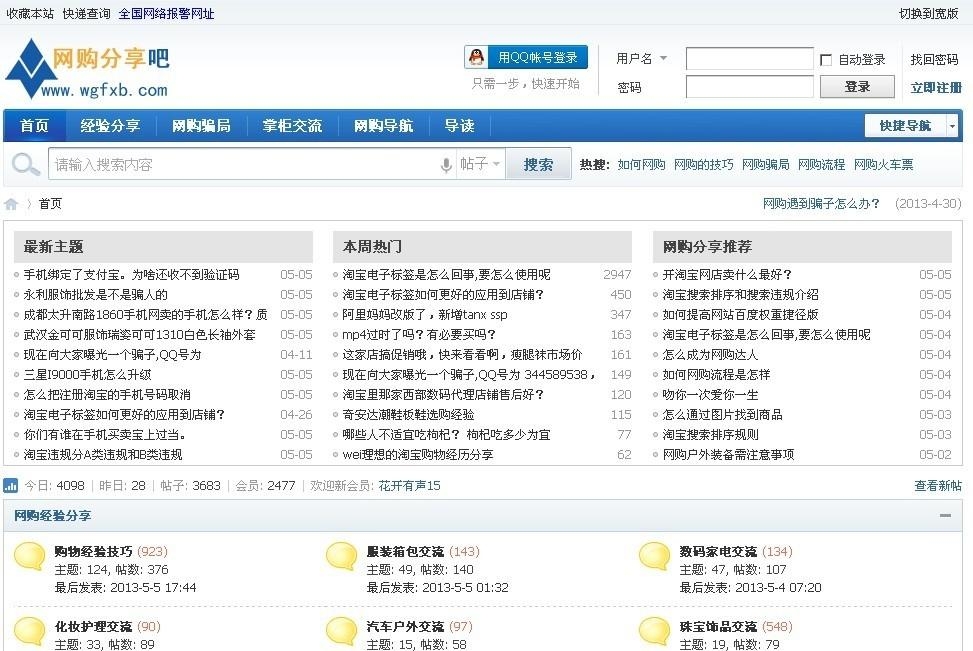Open the 用户名 dropdown arrow

[662, 58]
